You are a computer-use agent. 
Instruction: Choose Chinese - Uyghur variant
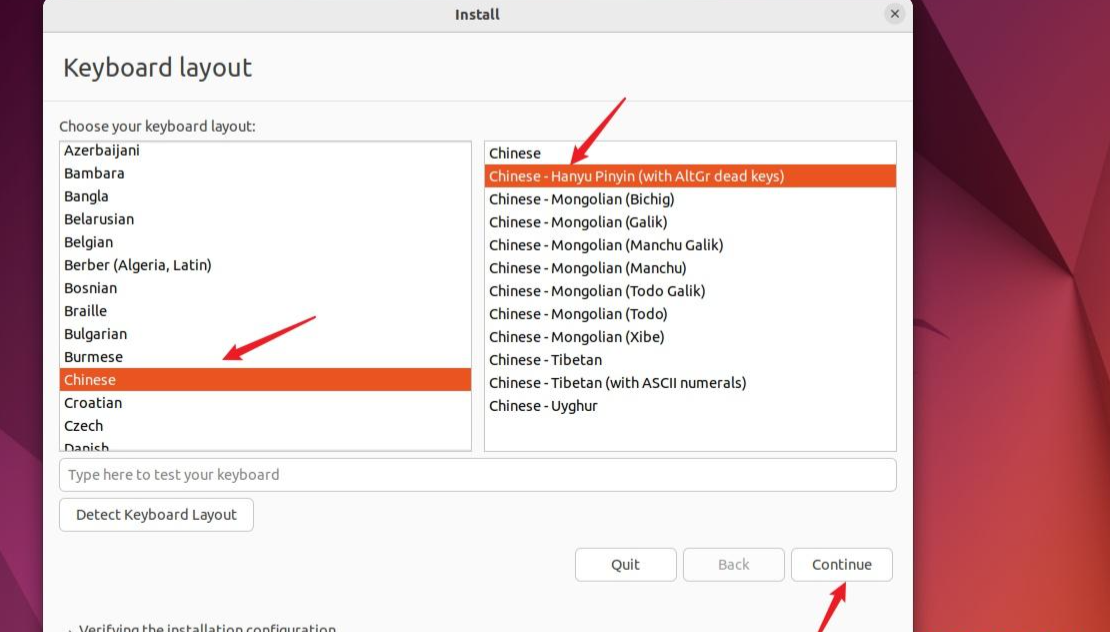[690, 406]
